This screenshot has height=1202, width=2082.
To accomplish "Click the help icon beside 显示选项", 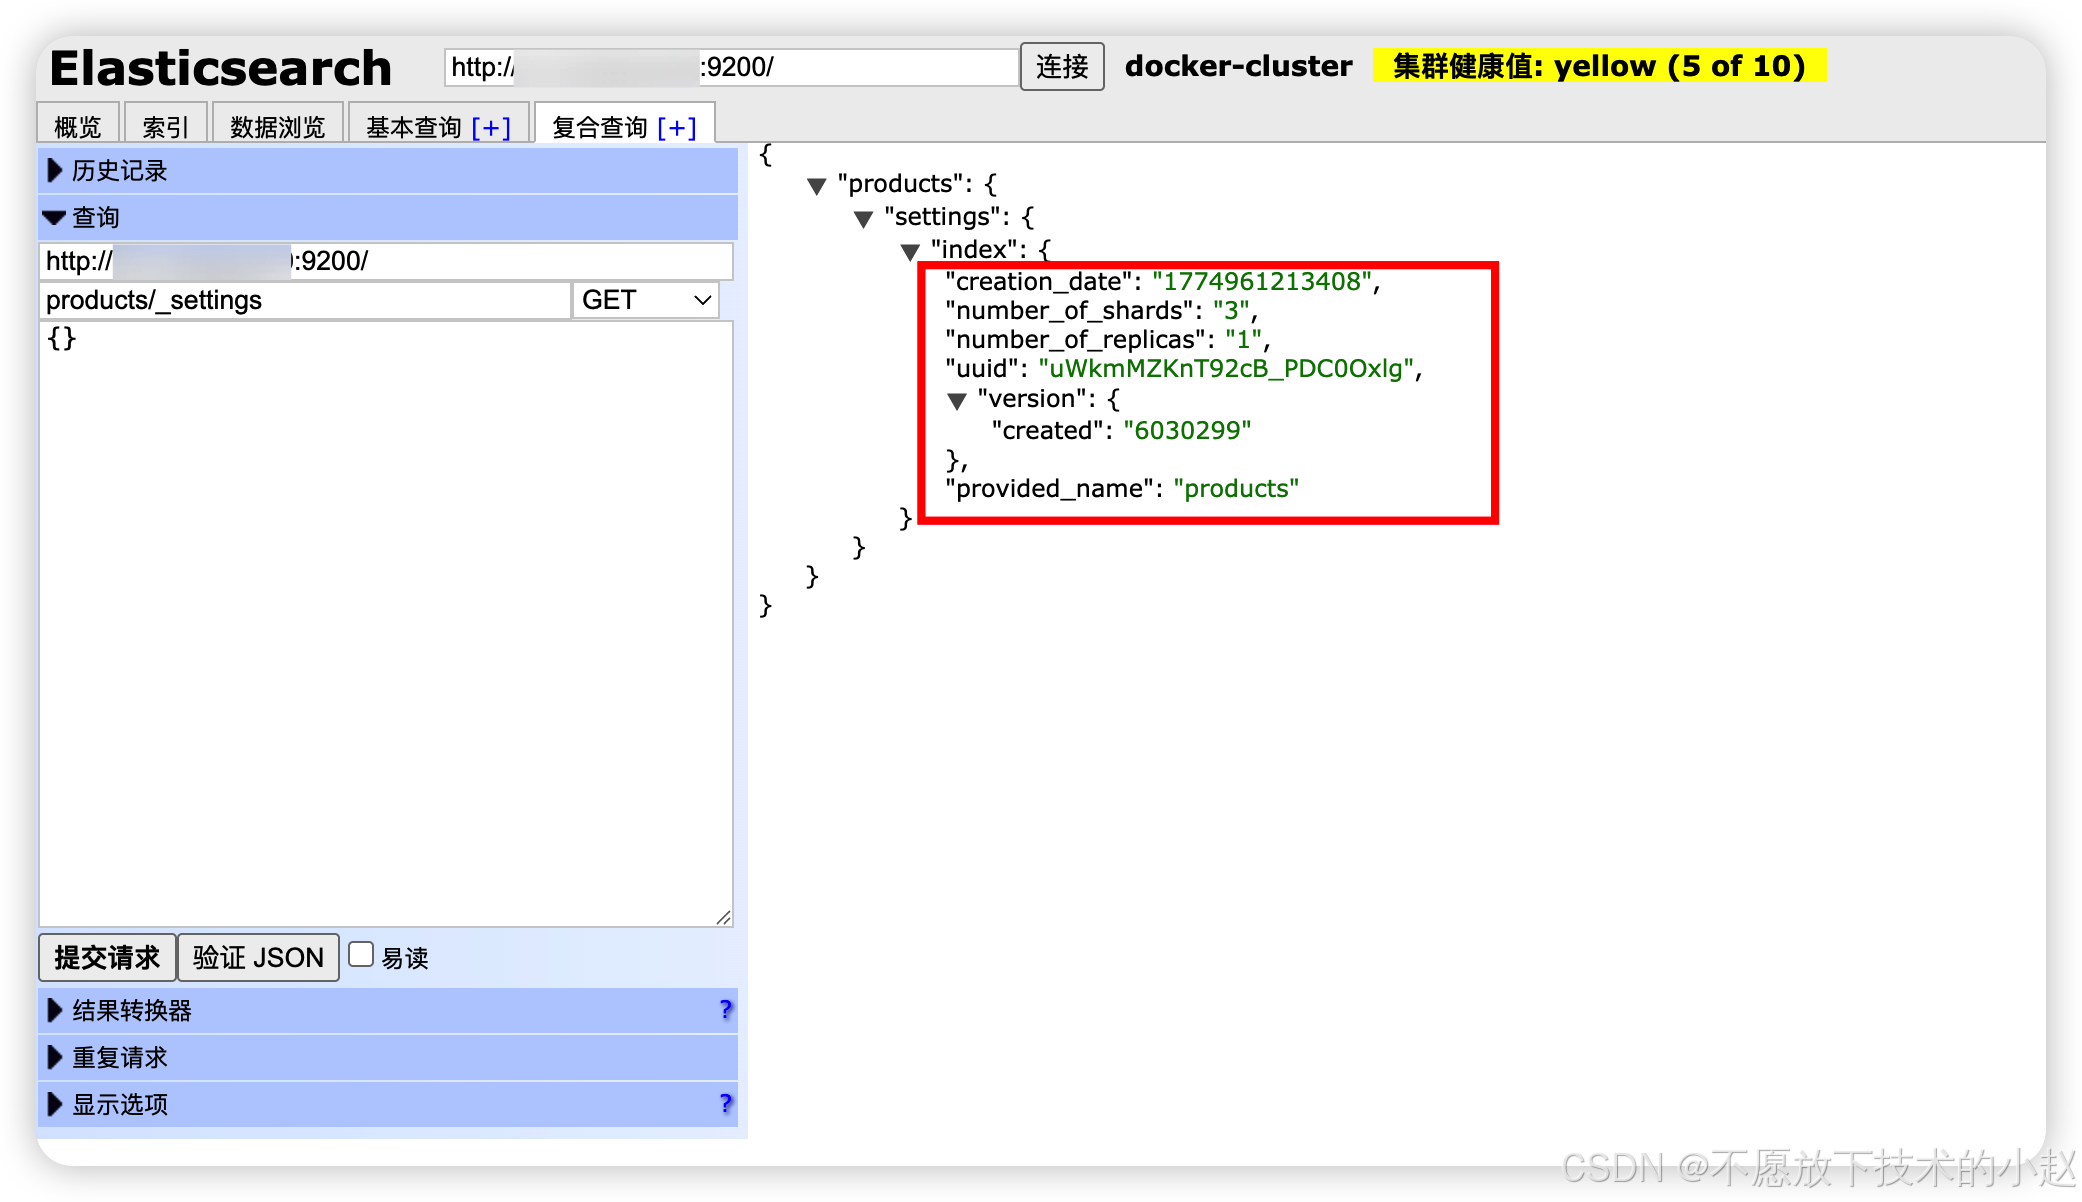I will (x=726, y=1103).
